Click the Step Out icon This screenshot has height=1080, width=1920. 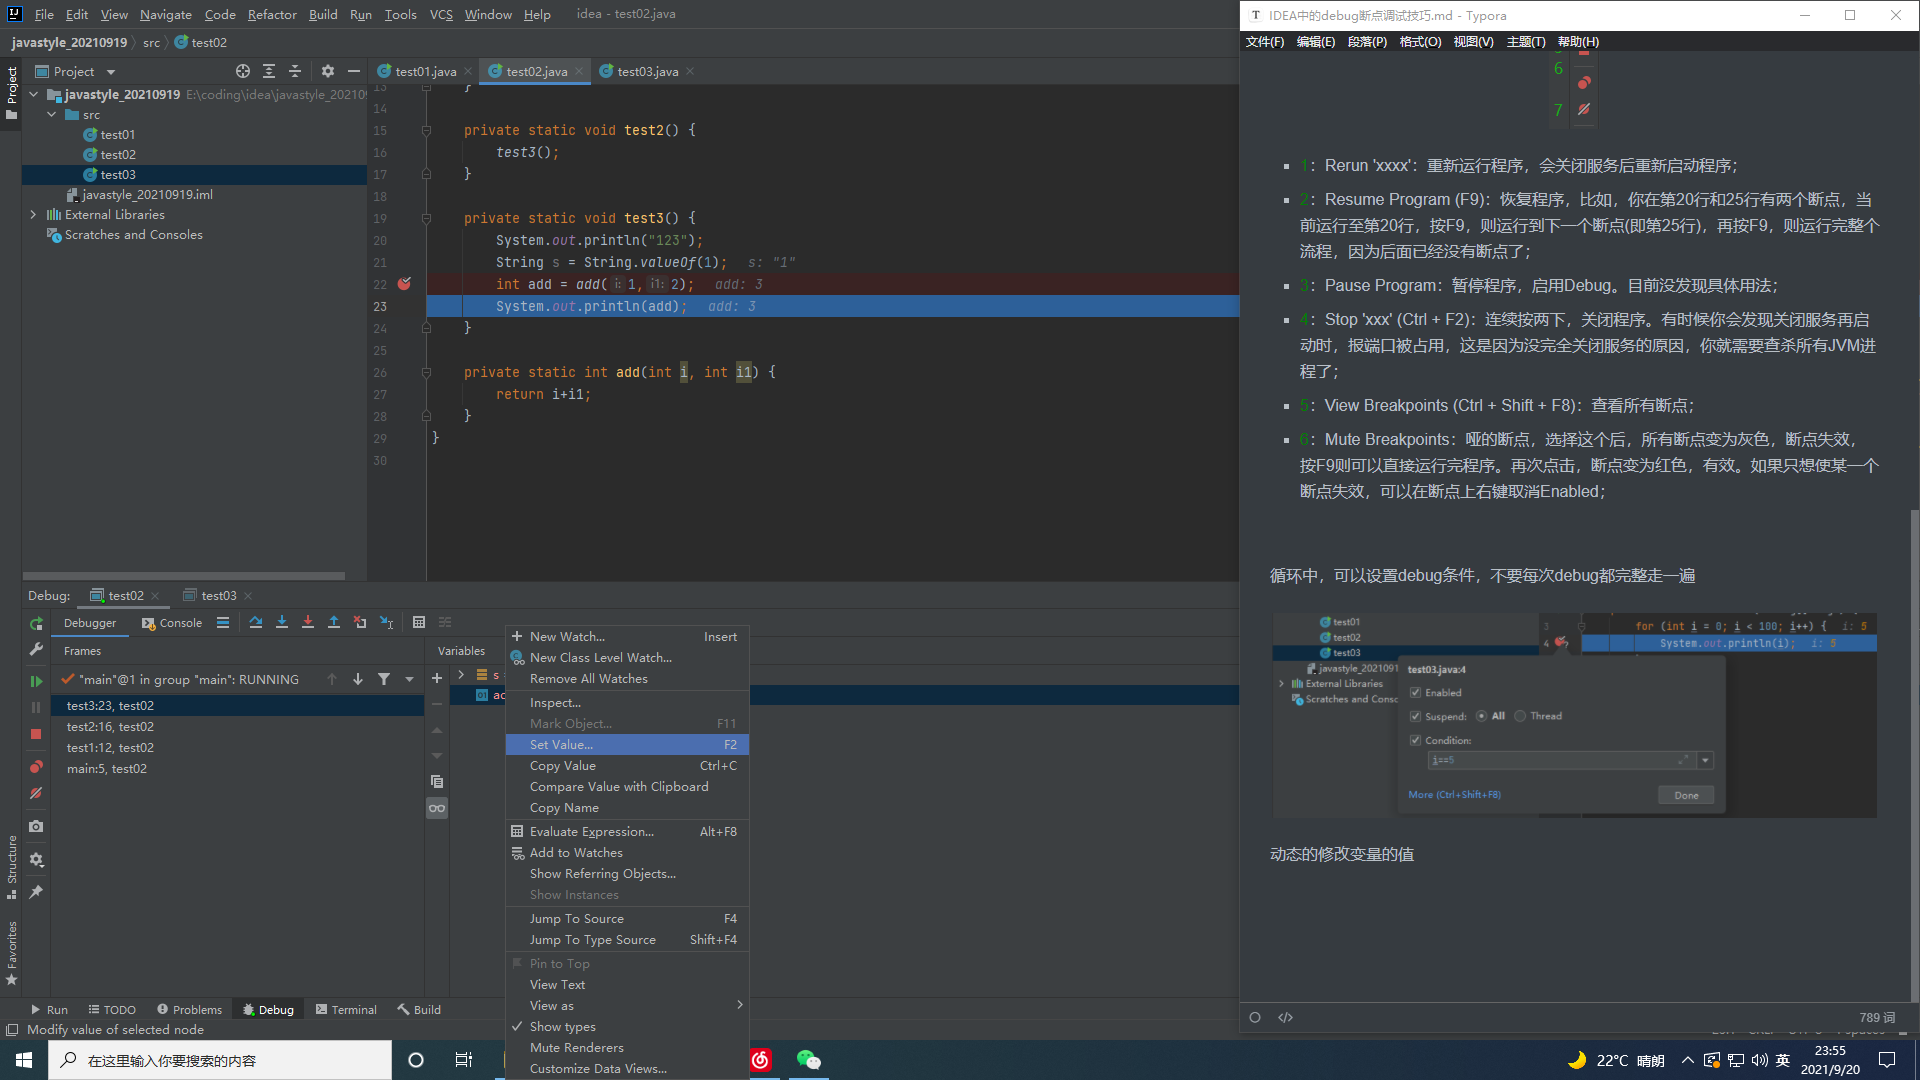click(x=334, y=623)
